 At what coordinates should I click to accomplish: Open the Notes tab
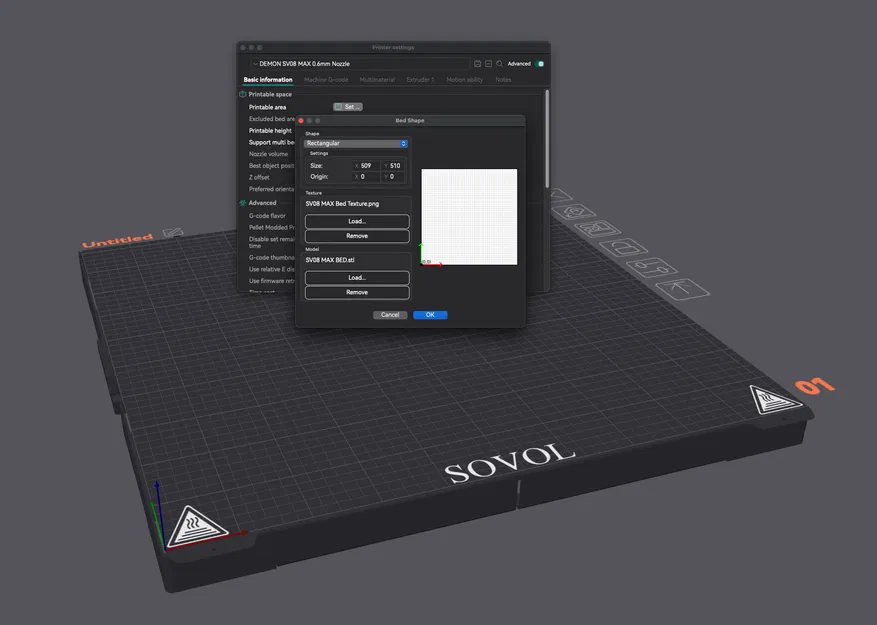(x=503, y=79)
